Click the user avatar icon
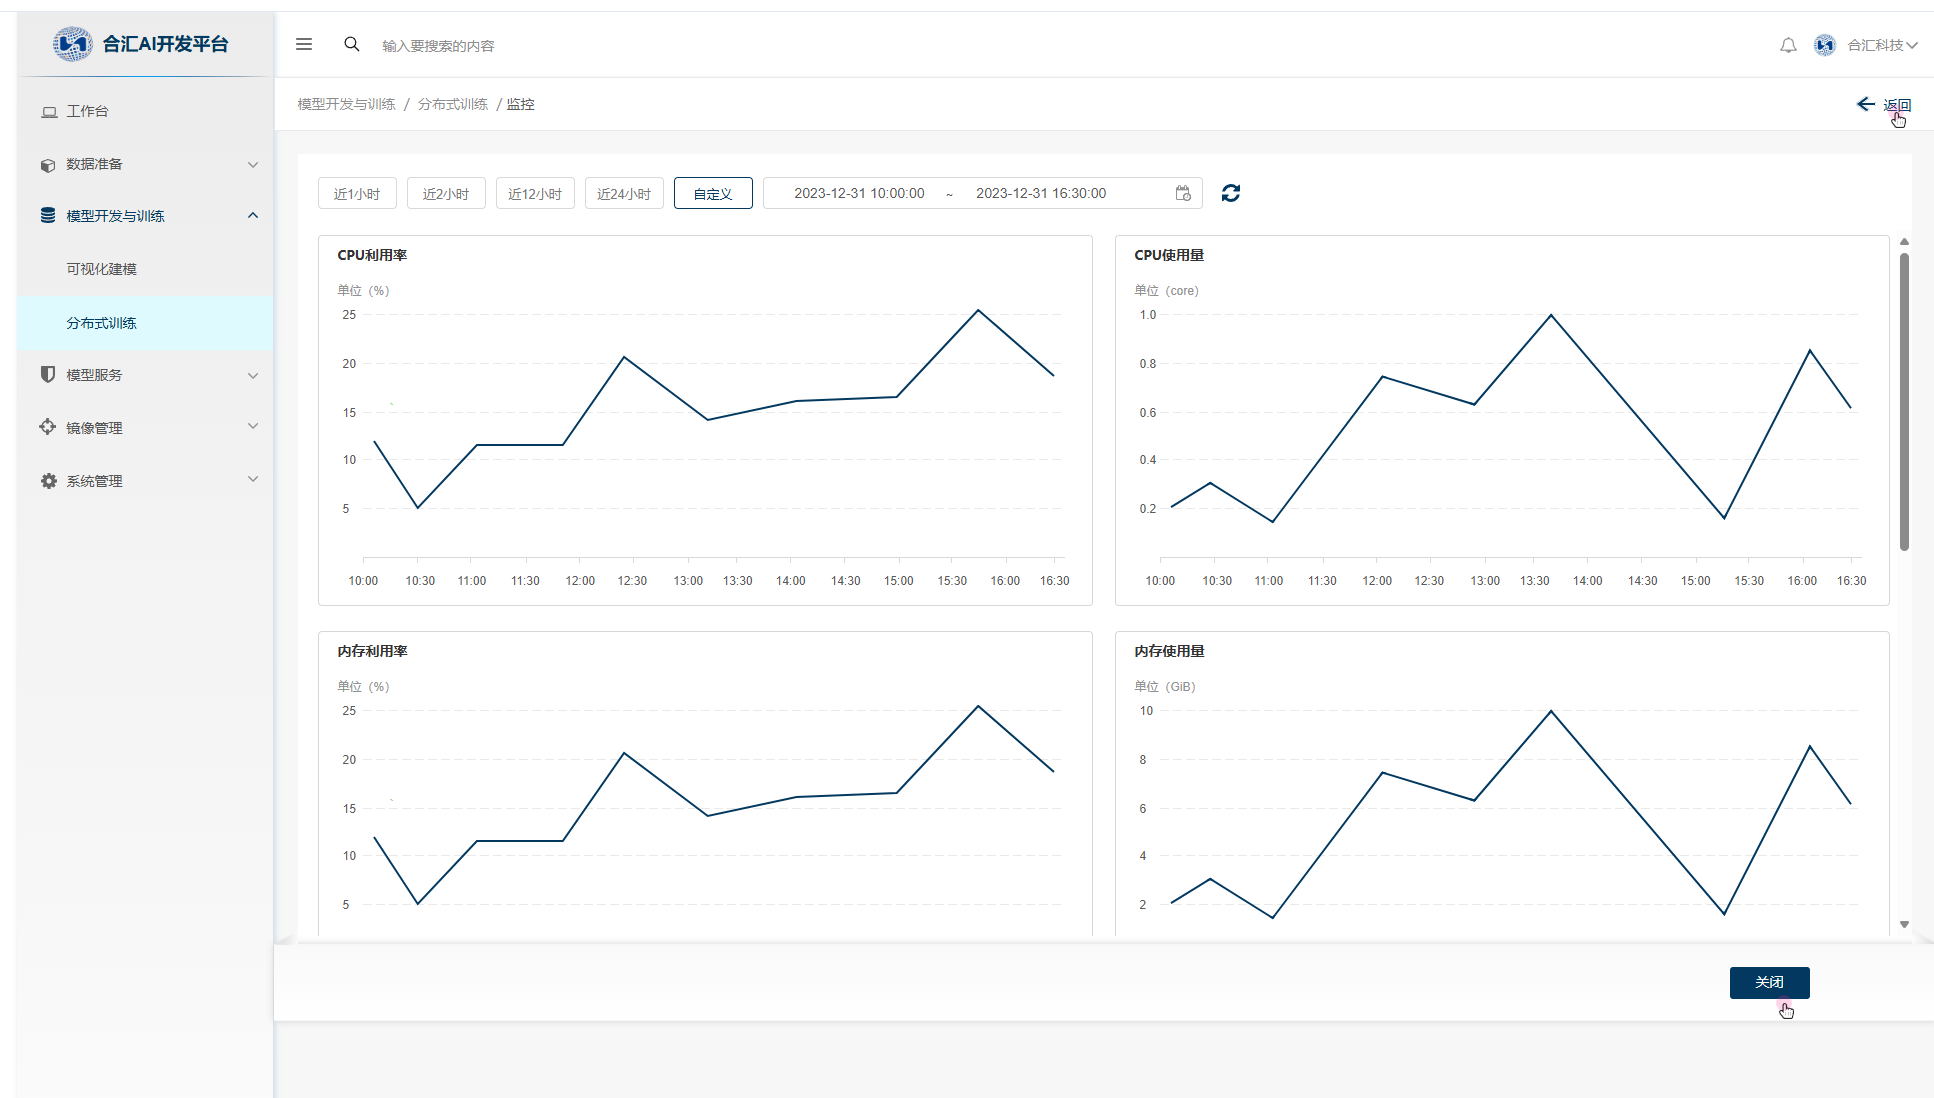The image size is (1934, 1098). point(1824,45)
